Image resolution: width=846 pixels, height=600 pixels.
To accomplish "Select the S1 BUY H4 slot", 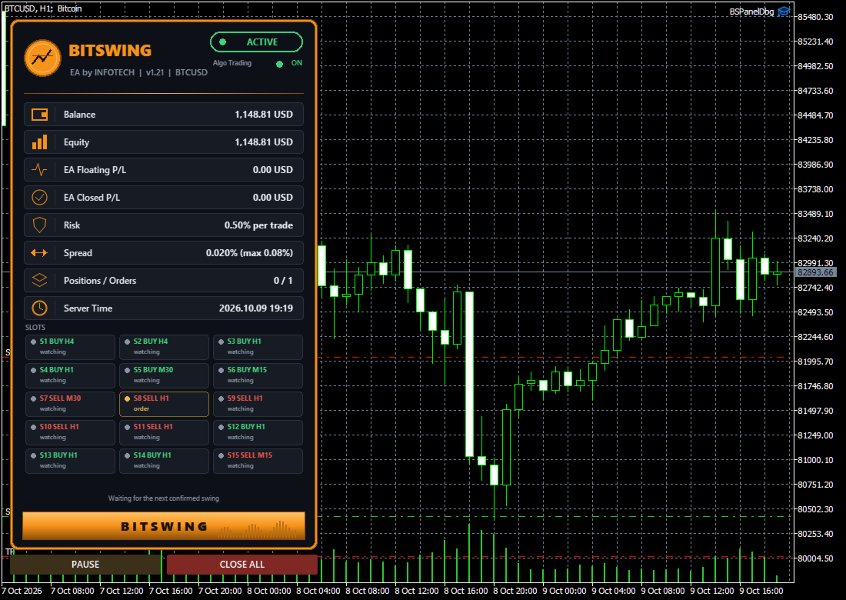I will point(70,347).
